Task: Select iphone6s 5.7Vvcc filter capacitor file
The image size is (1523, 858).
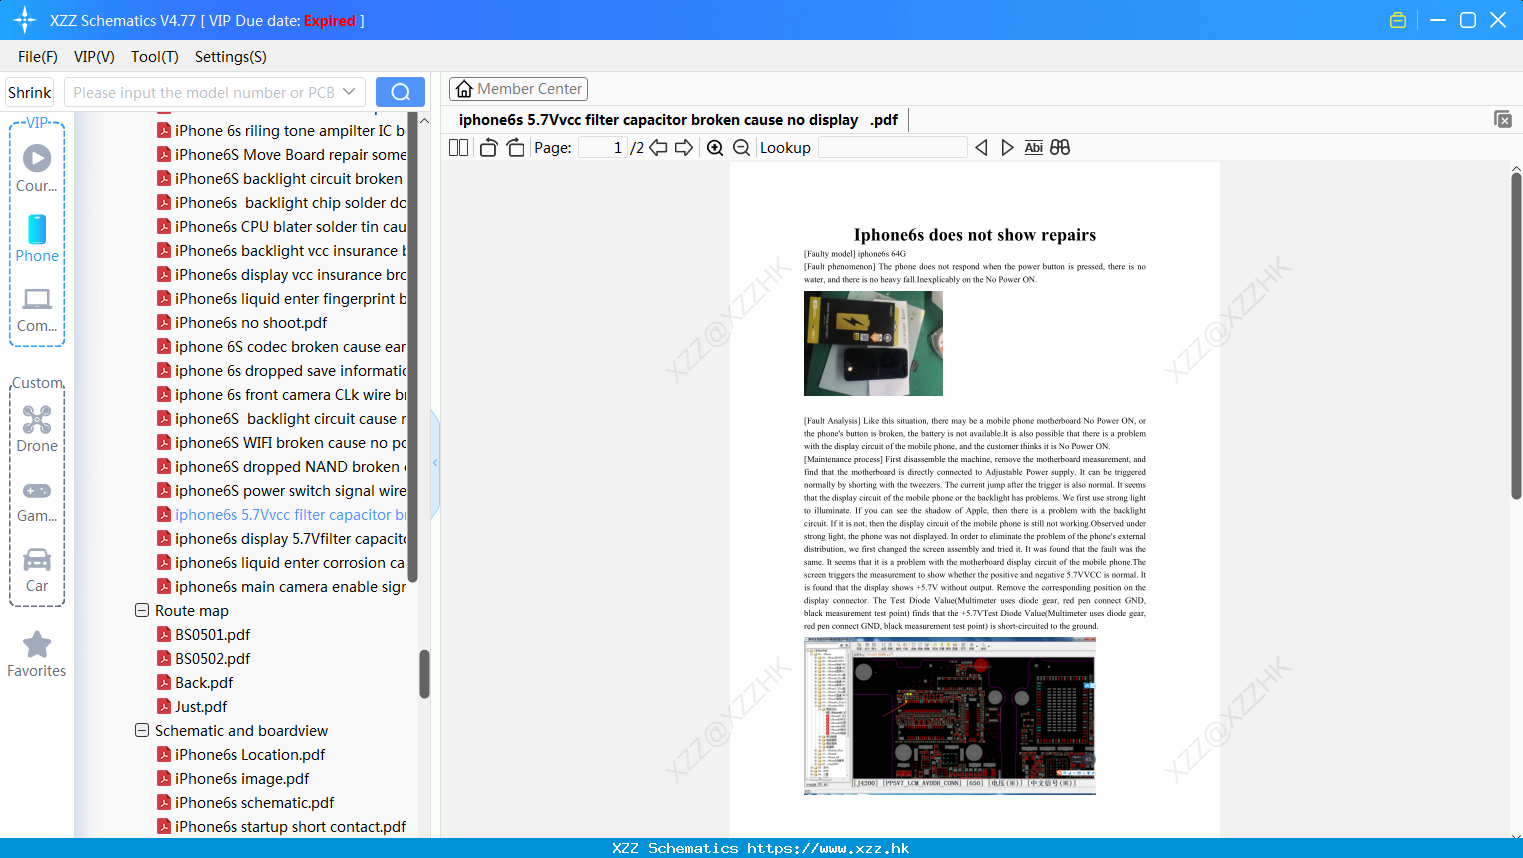Action: tap(281, 514)
